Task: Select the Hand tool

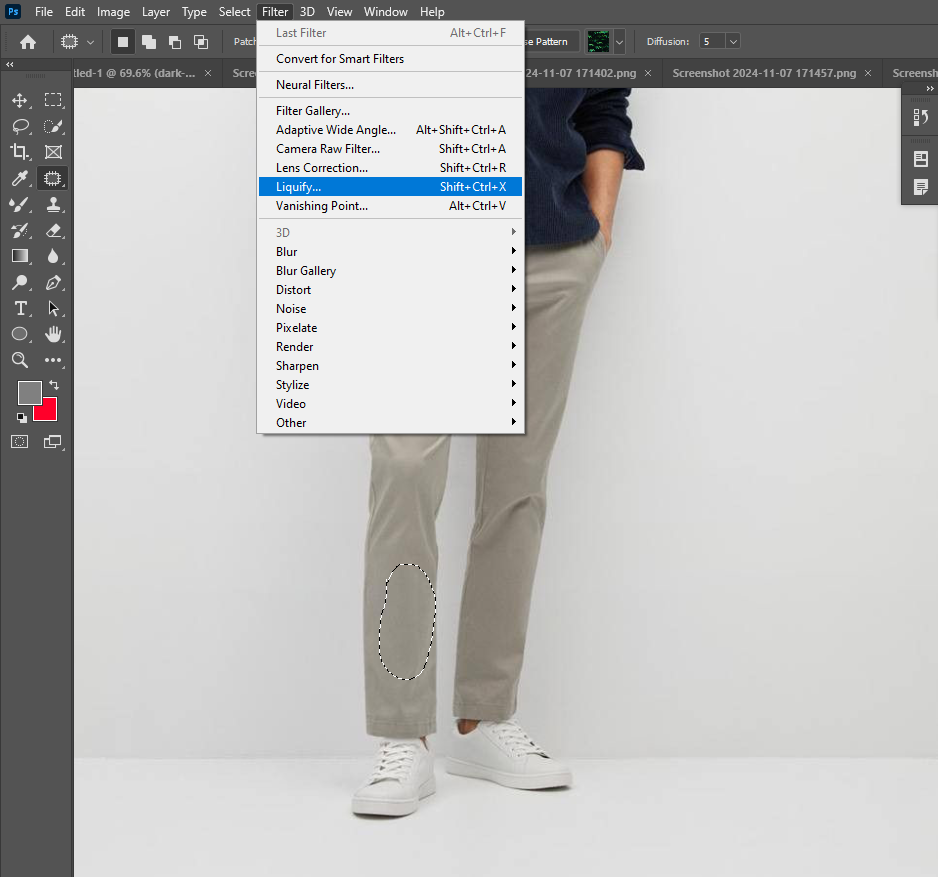Action: point(53,334)
